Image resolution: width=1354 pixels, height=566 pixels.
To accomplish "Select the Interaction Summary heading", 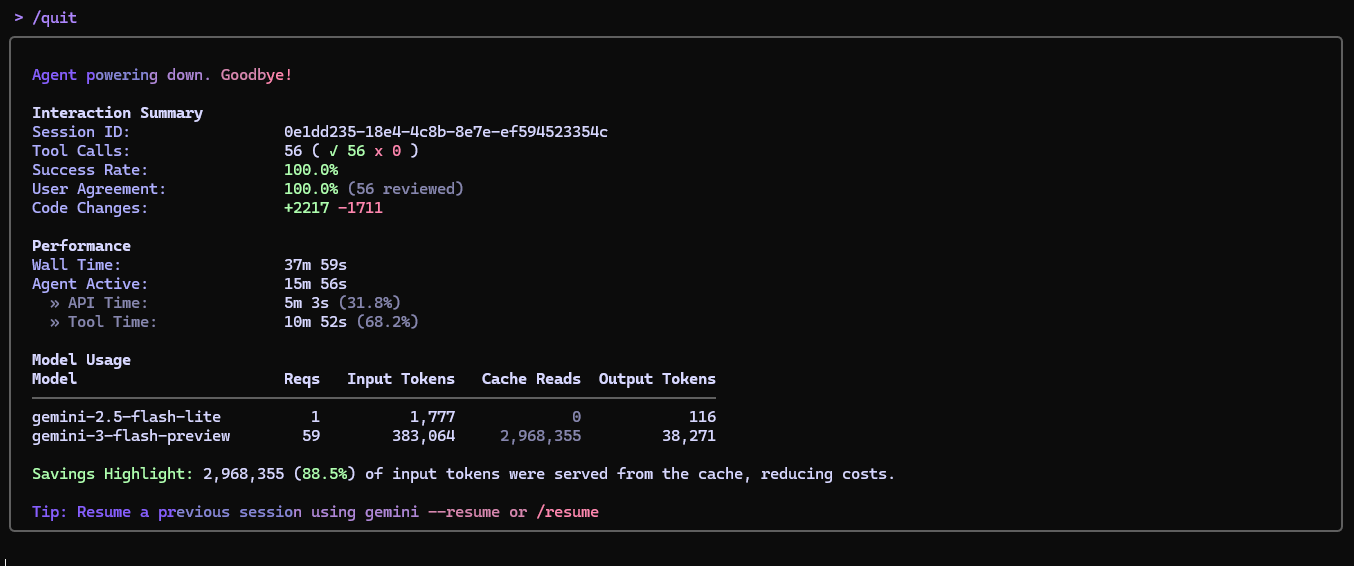I will click(x=117, y=113).
